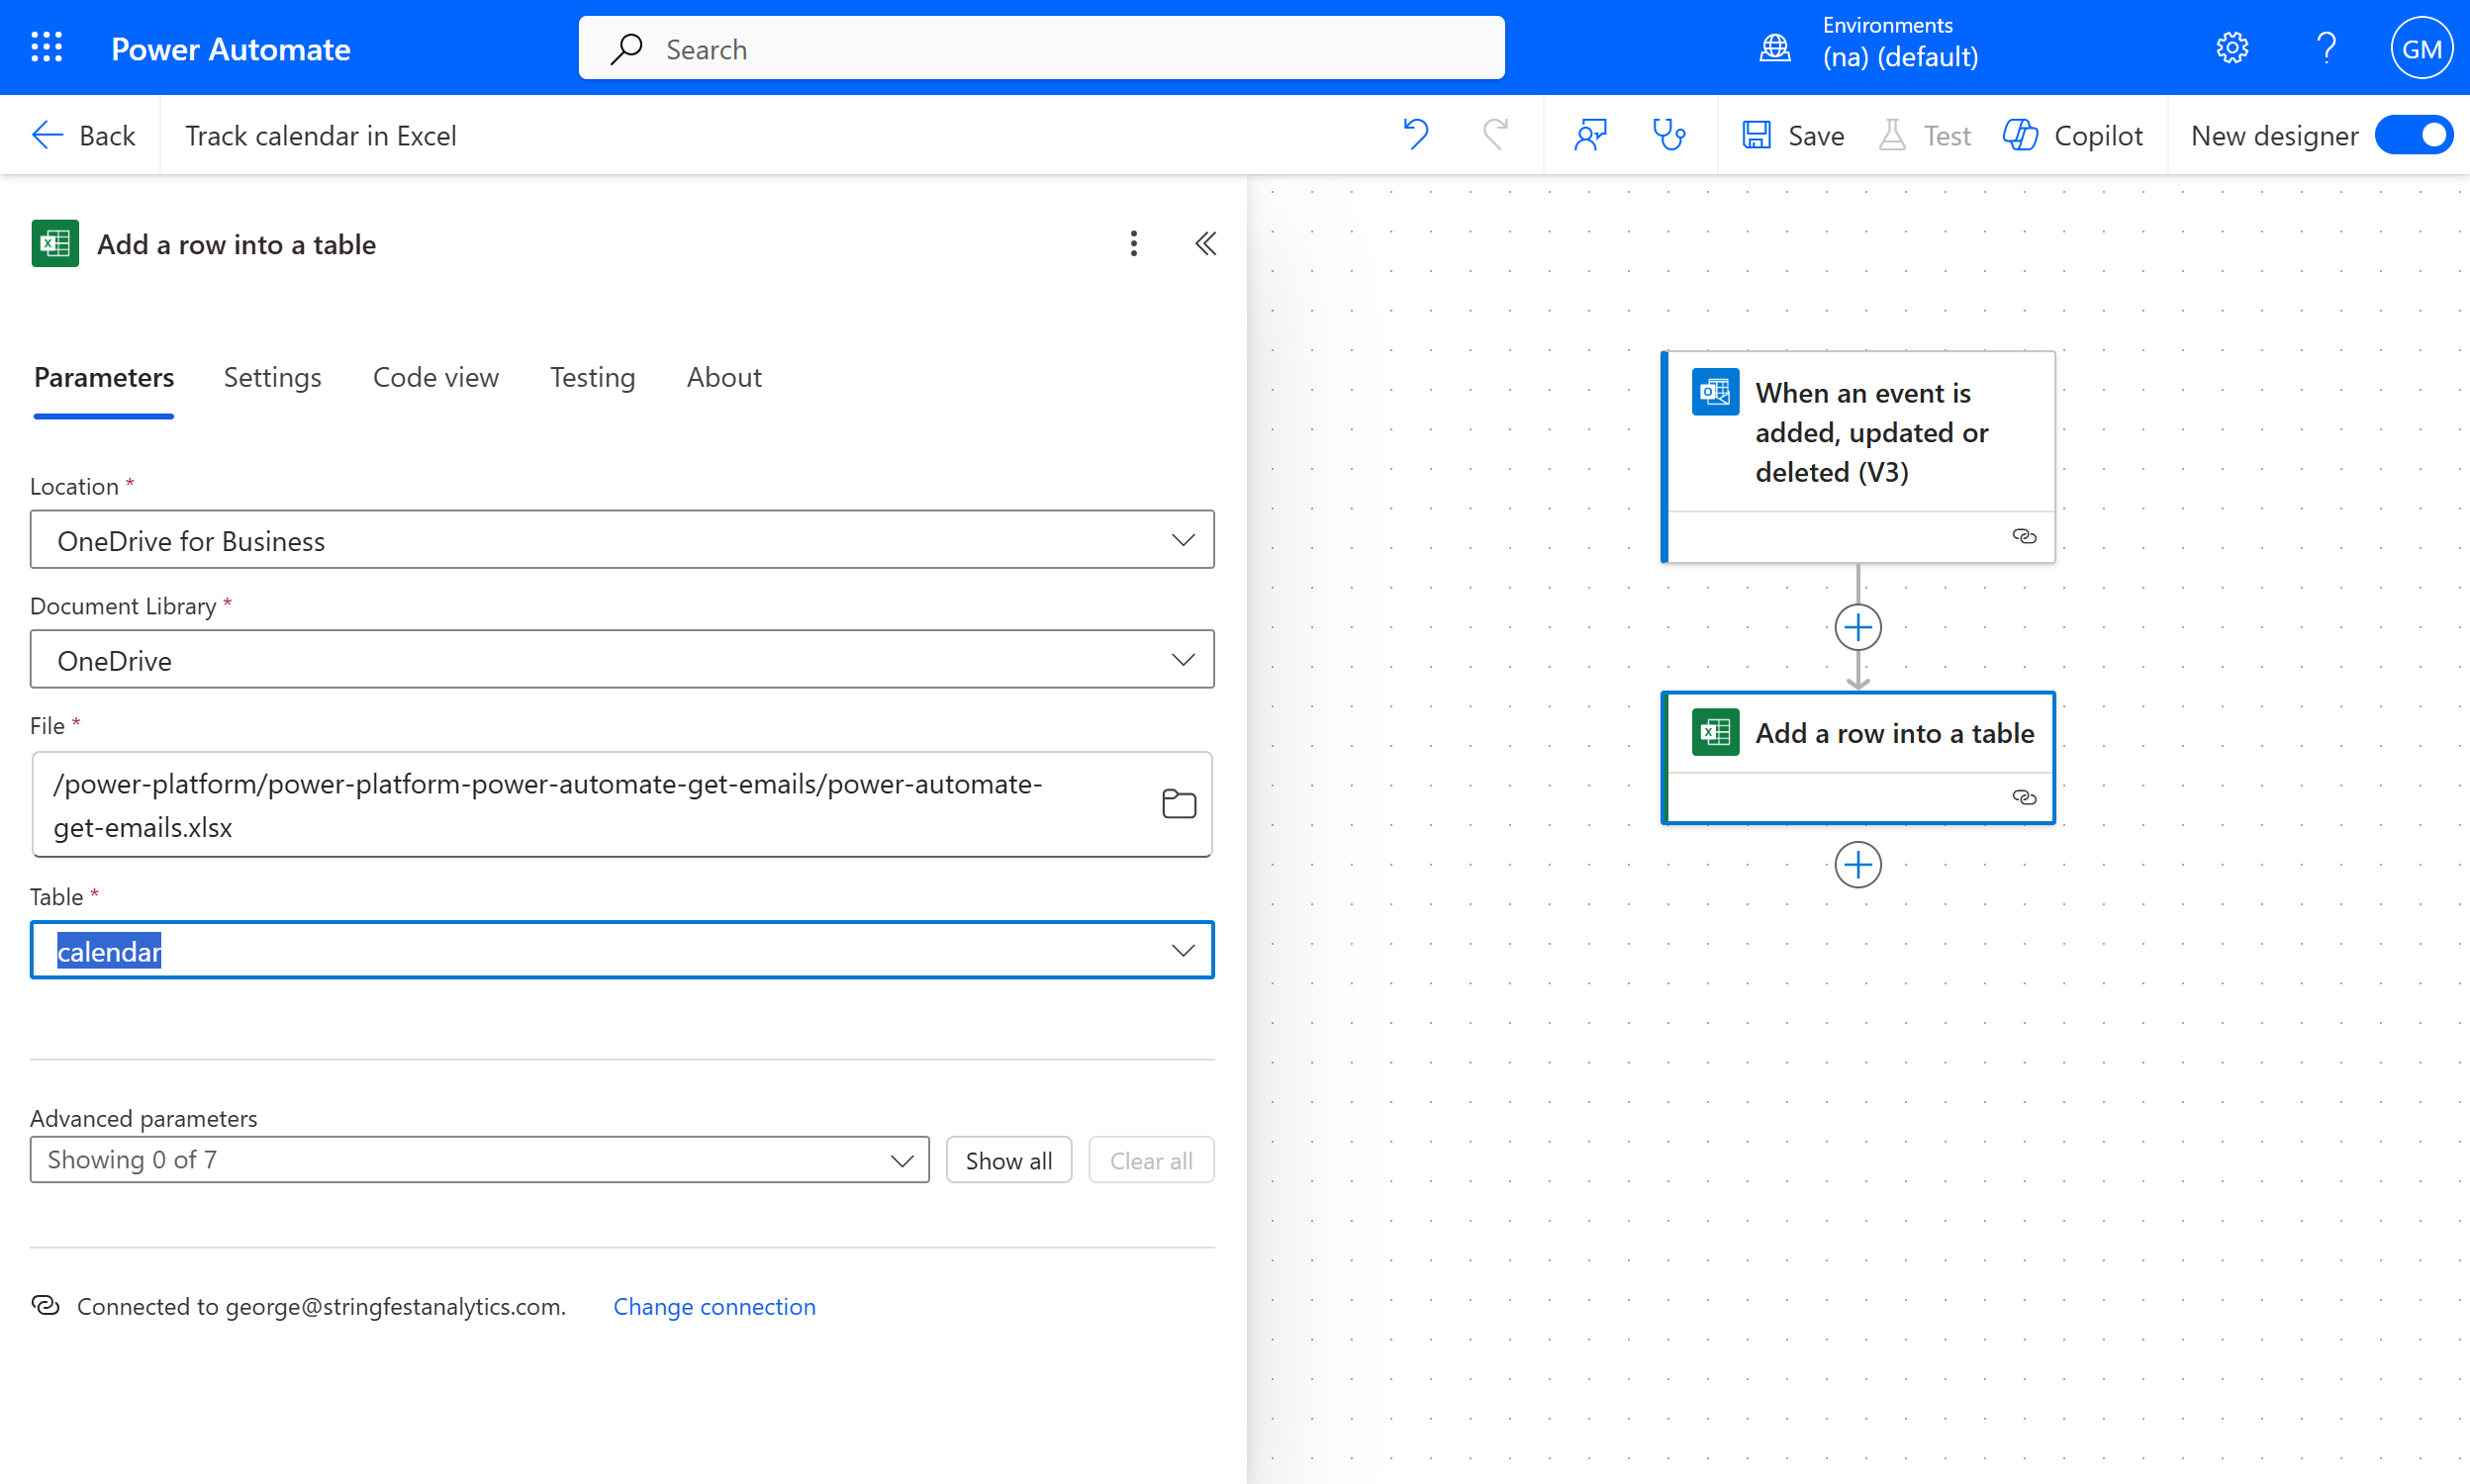Image resolution: width=2470 pixels, height=1484 pixels.
Task: Toggle the New designer switch
Action: (2413, 135)
